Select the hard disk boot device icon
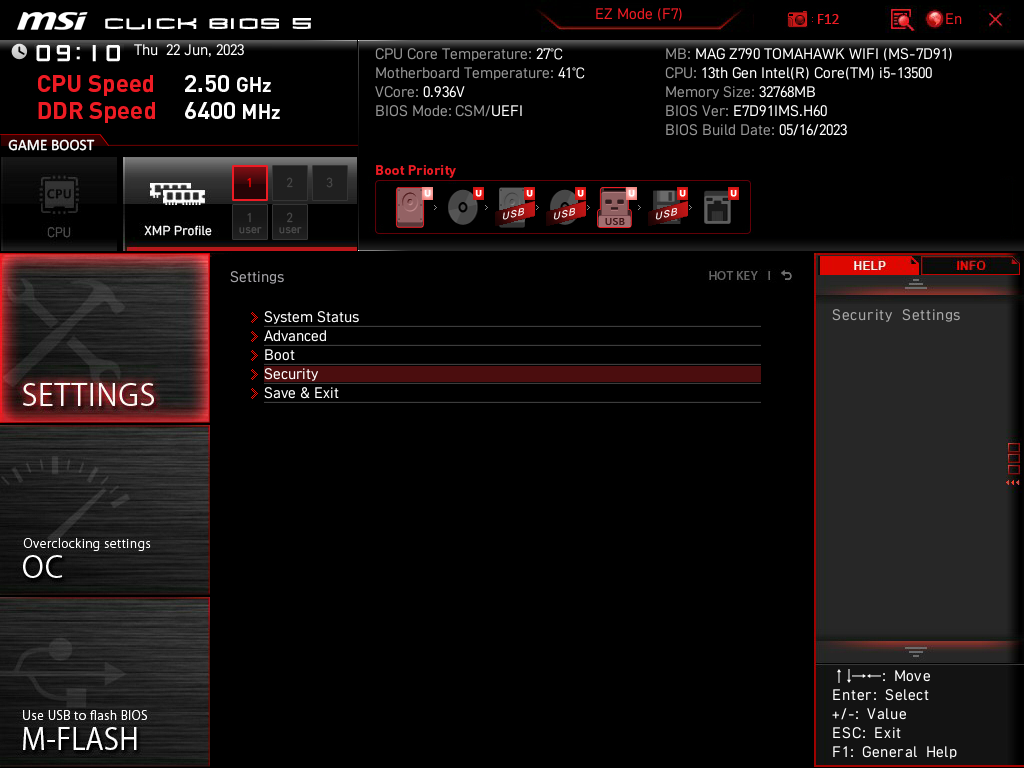This screenshot has width=1024, height=768. click(413, 207)
